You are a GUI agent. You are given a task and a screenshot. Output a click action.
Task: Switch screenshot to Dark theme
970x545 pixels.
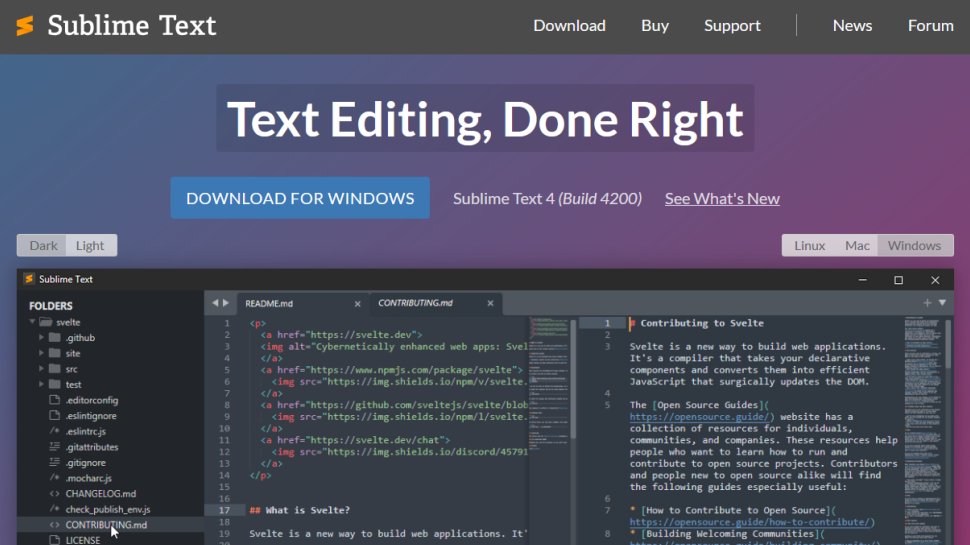pos(43,246)
